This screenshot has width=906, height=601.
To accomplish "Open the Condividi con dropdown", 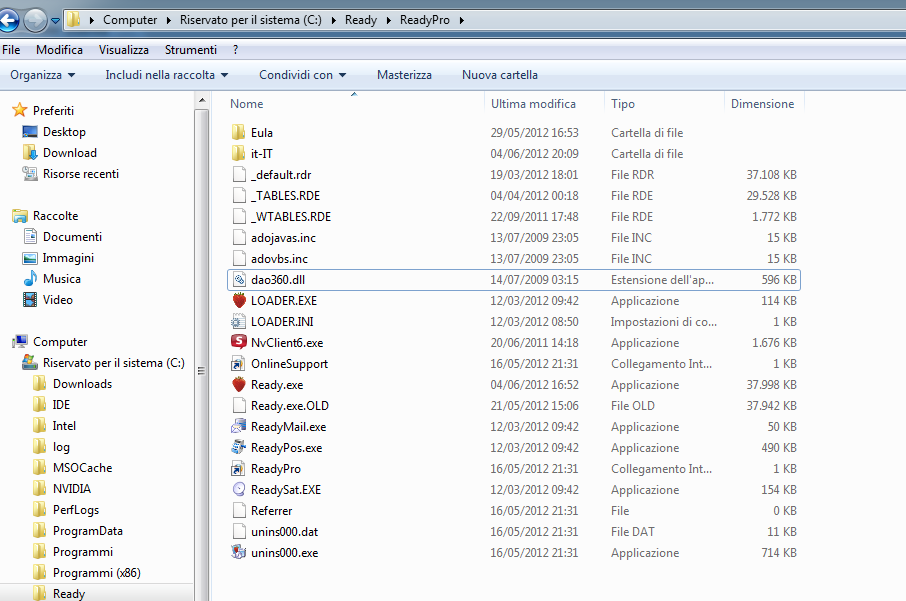I will tap(302, 75).
